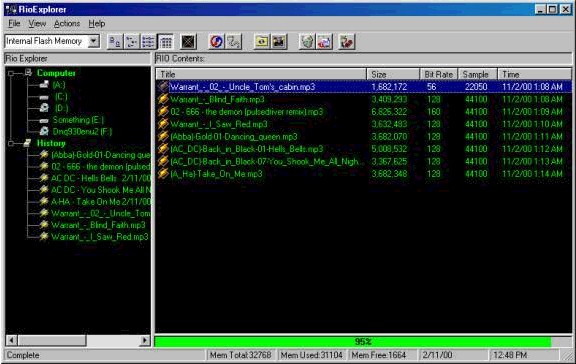Click file icon of Warrant_-_I_Saw_Red.mp3 row
This screenshot has height=364, width=576.
[x=163, y=124]
